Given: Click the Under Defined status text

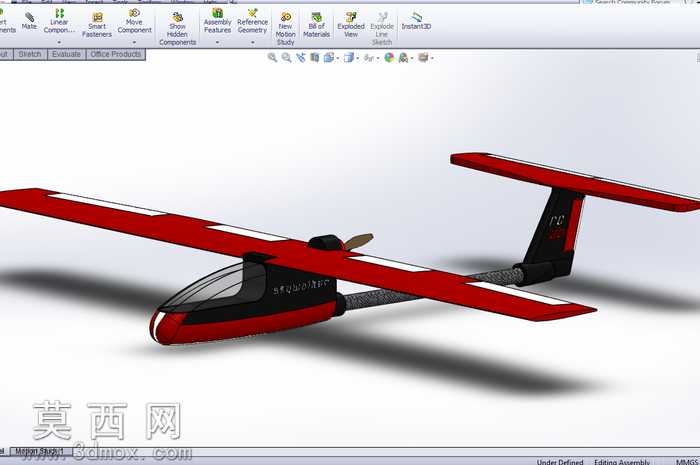Looking at the screenshot, I should coord(560,462).
